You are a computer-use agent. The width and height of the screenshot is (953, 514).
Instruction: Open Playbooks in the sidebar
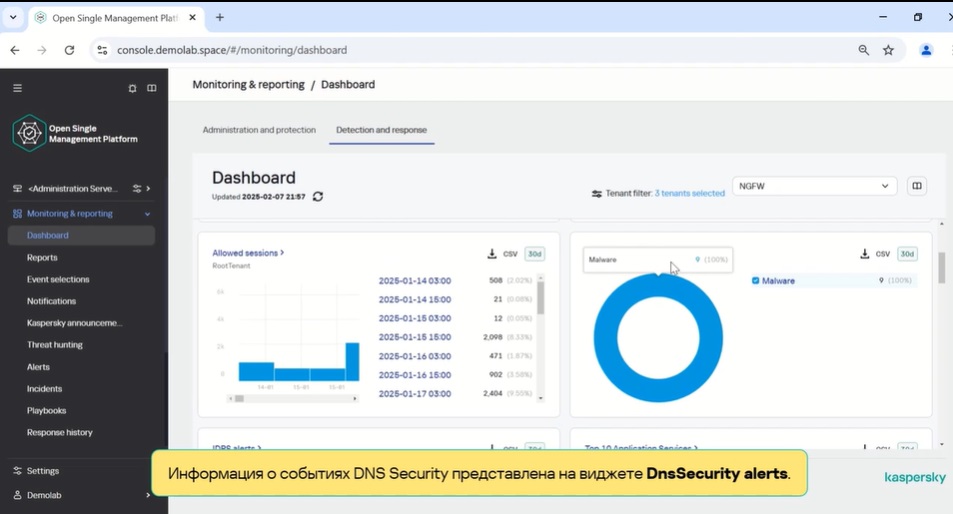tap(46, 411)
